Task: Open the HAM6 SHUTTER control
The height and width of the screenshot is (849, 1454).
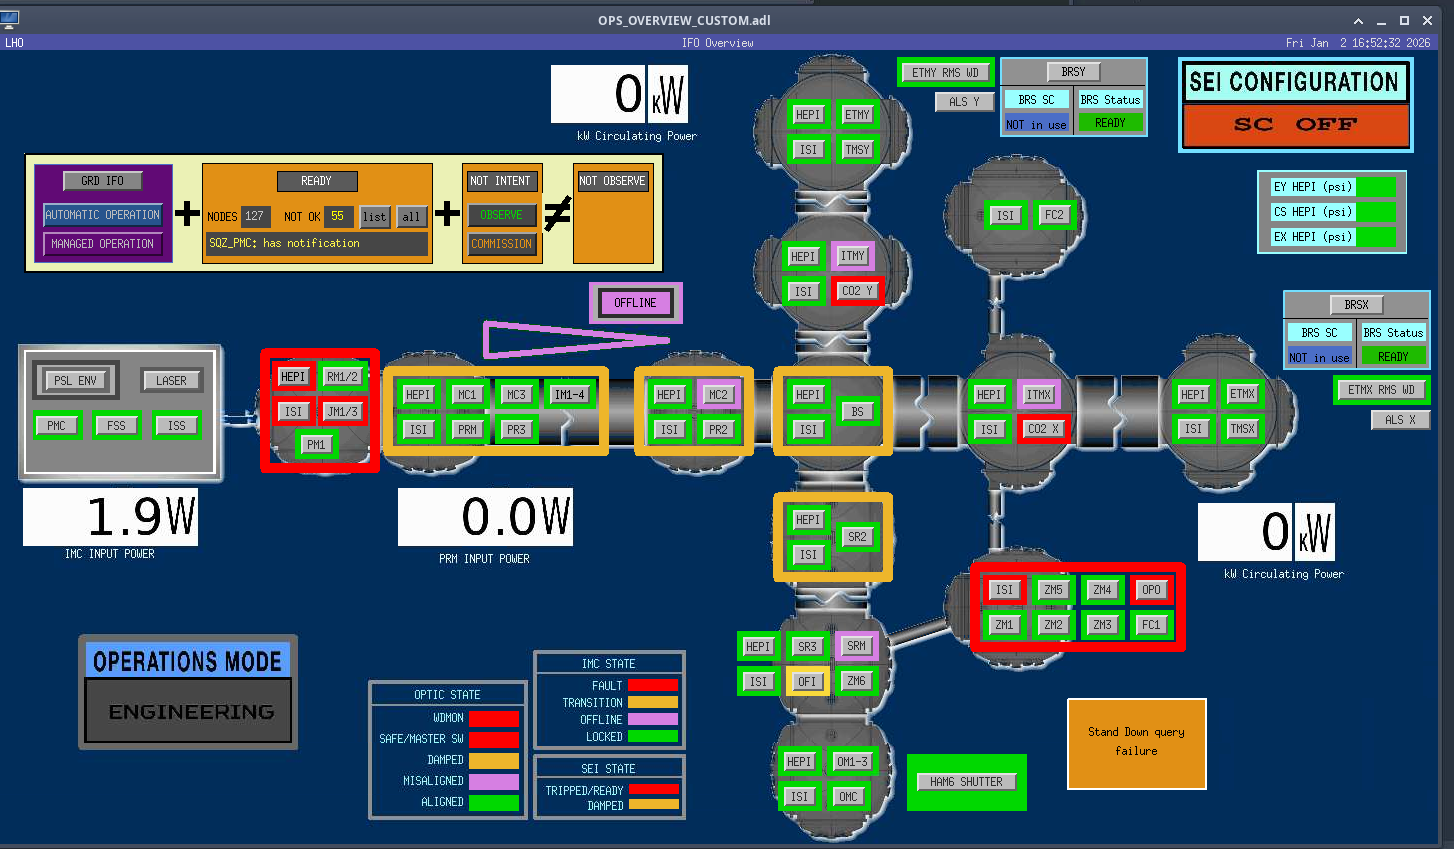Action: coord(966,782)
